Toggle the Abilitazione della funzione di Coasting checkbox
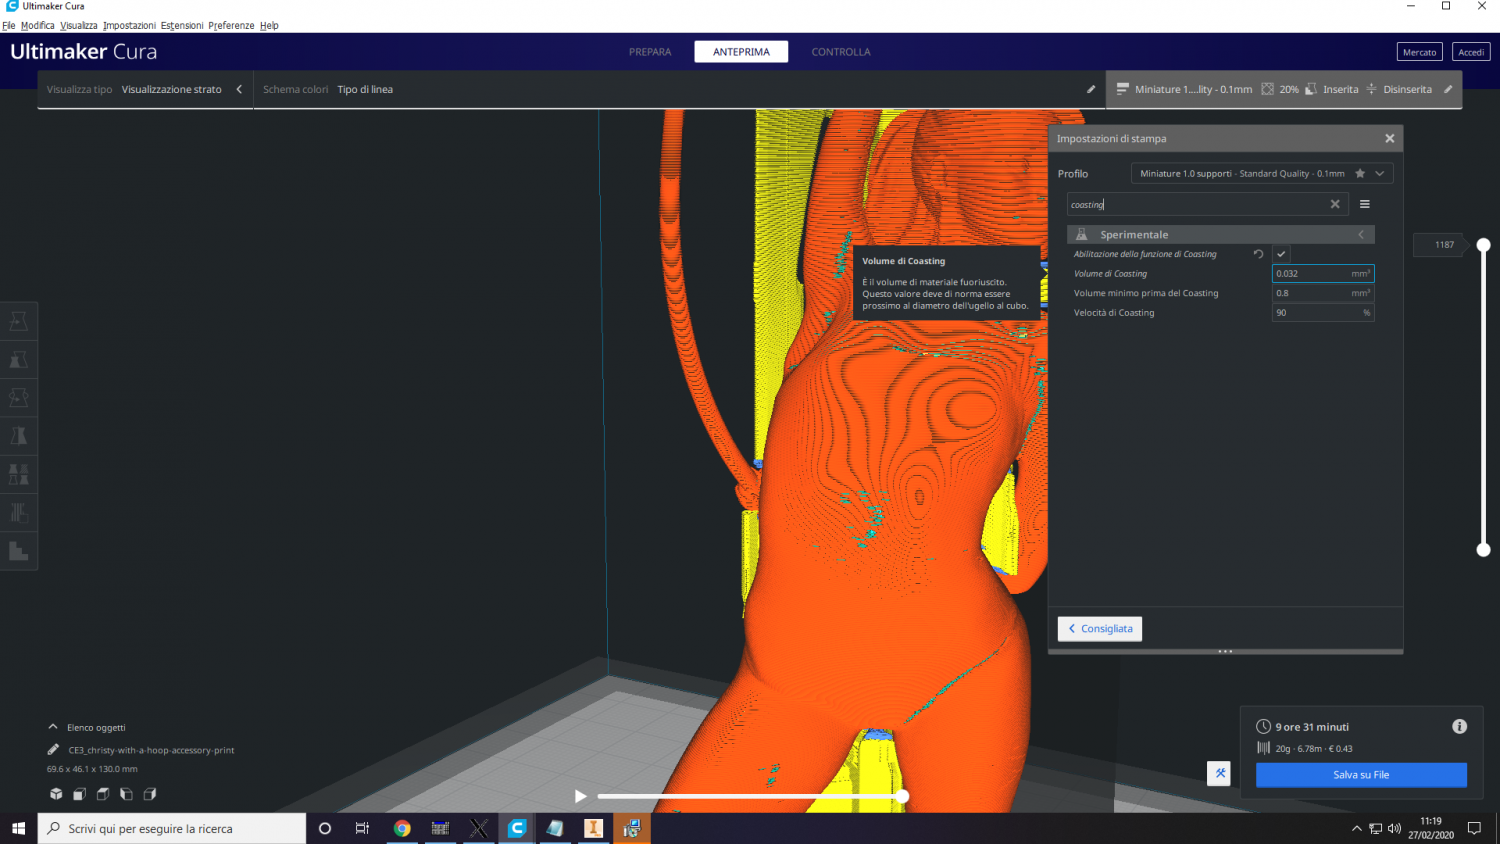1500x844 pixels. tap(1281, 254)
